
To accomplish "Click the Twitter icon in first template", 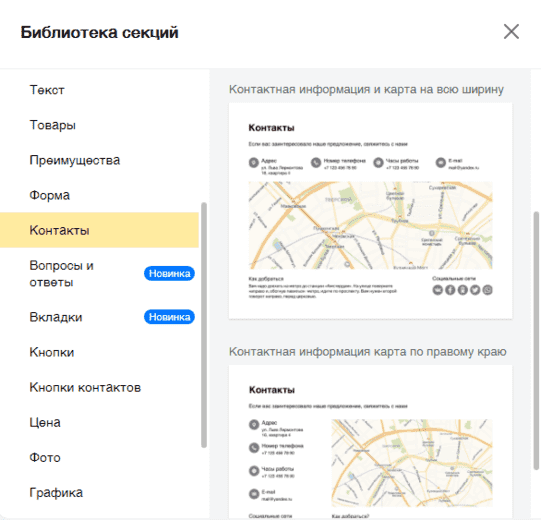I will pos(475,290).
